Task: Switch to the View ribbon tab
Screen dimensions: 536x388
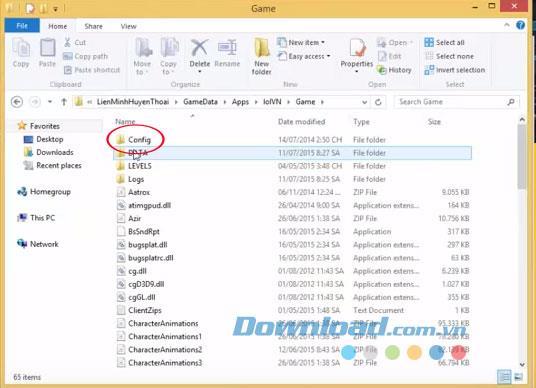Action: tap(128, 26)
